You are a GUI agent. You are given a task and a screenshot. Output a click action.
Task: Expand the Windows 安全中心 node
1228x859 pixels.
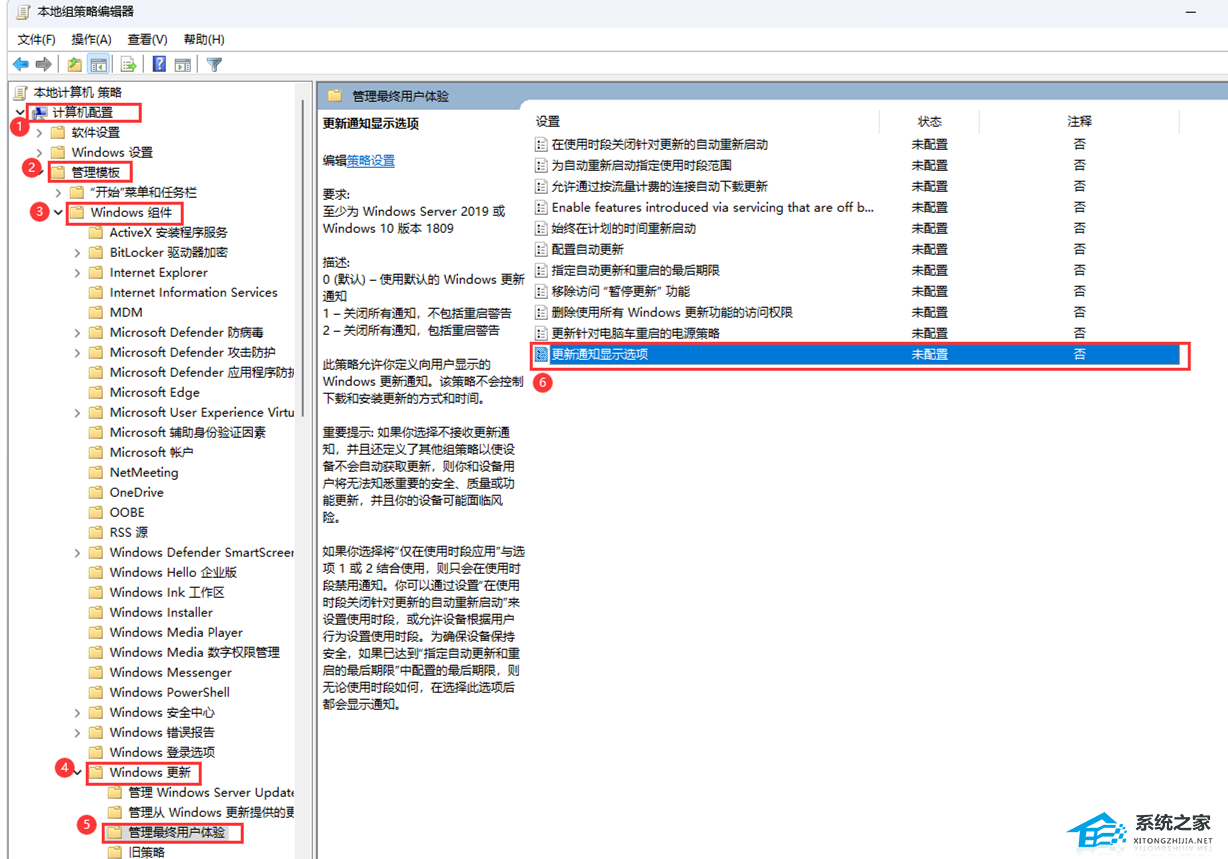pos(77,712)
